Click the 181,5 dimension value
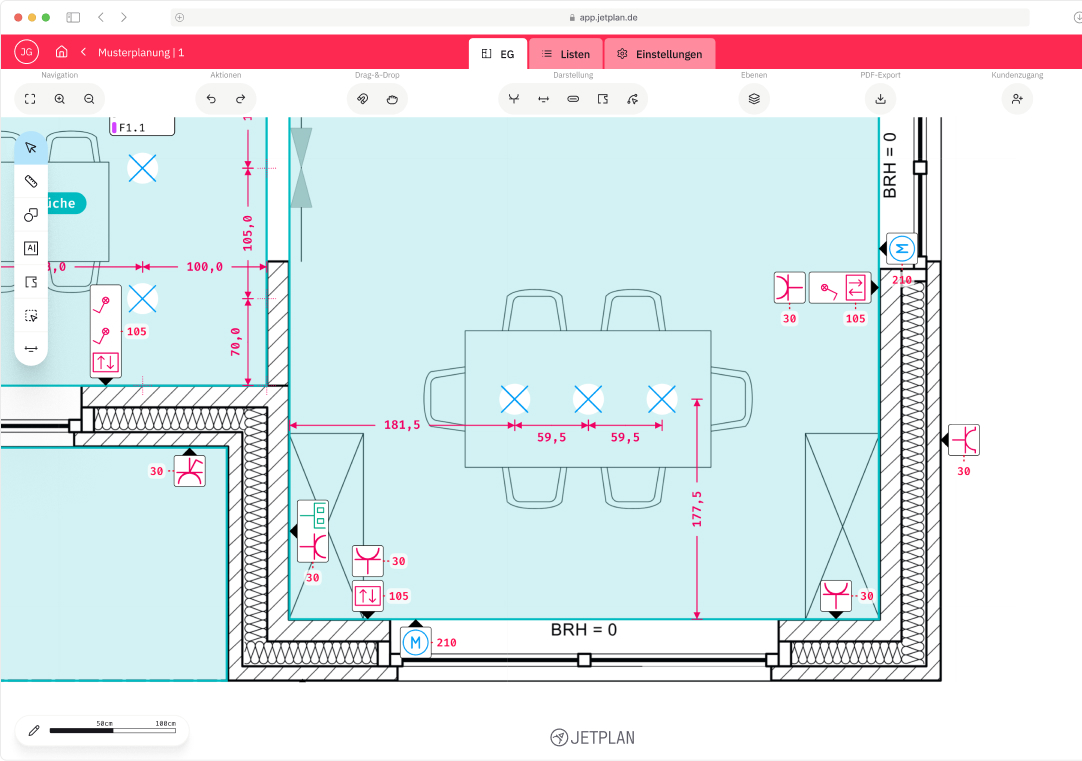The image size is (1082, 761). 402,425
